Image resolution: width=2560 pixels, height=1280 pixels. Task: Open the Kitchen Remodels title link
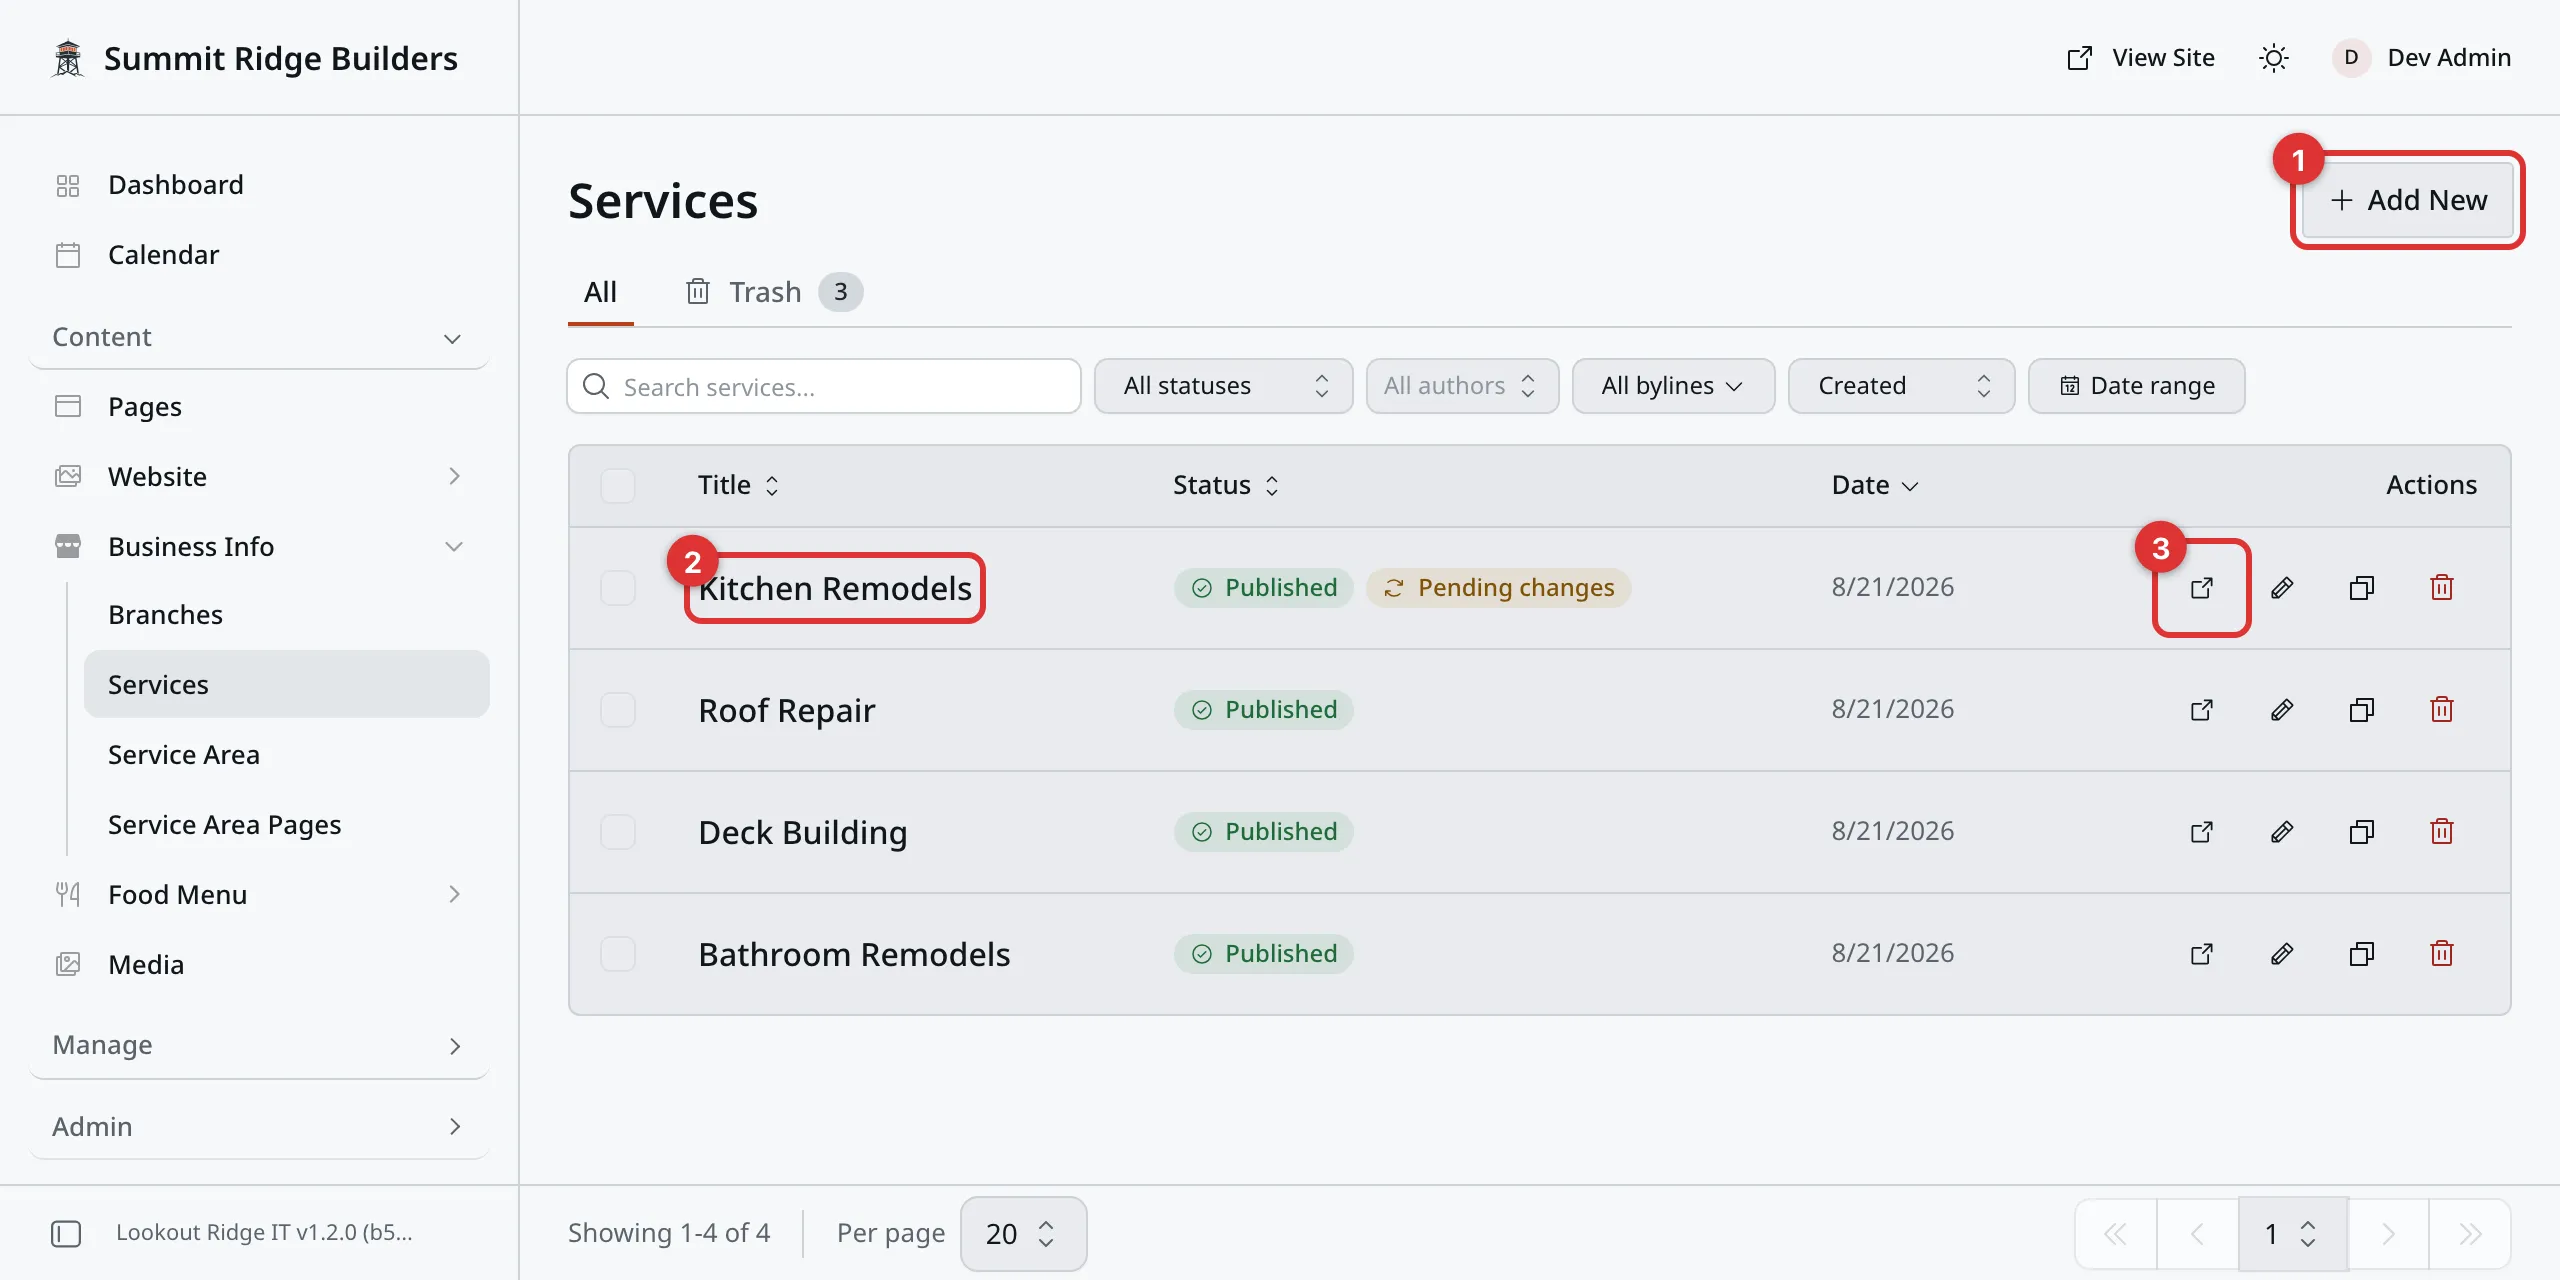[835, 589]
